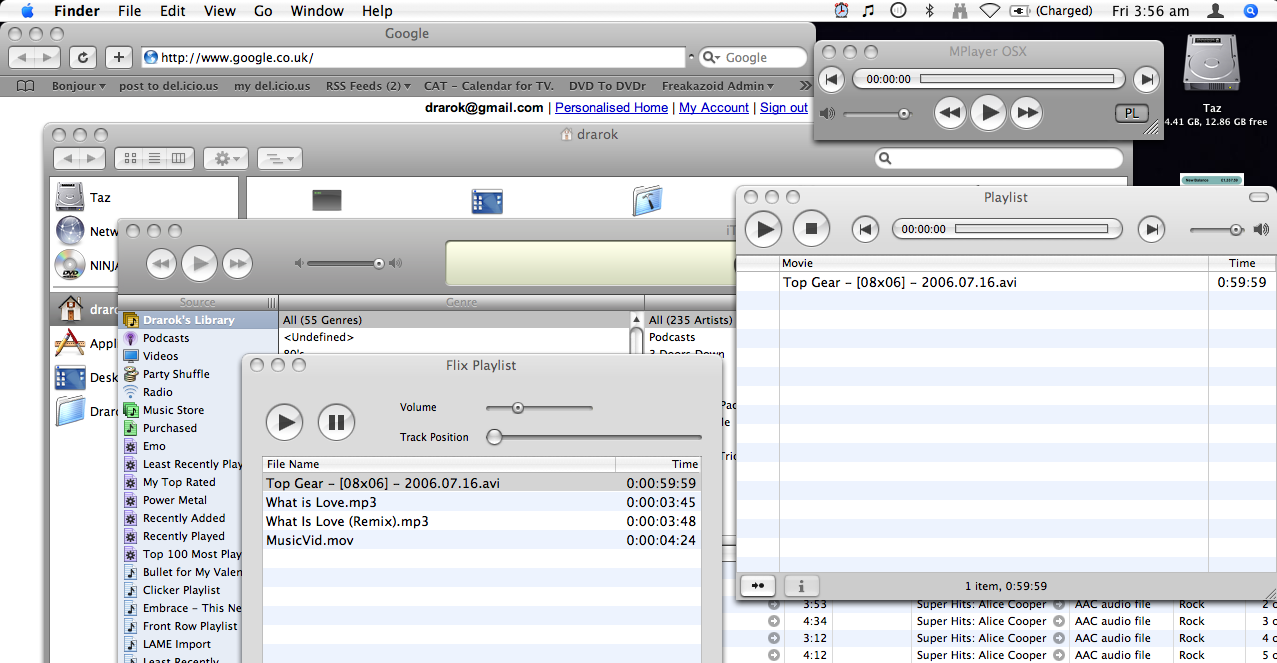Screen dimensions: 1277x663
Task: Click the iTunes fast-forward button
Action: tap(237, 264)
